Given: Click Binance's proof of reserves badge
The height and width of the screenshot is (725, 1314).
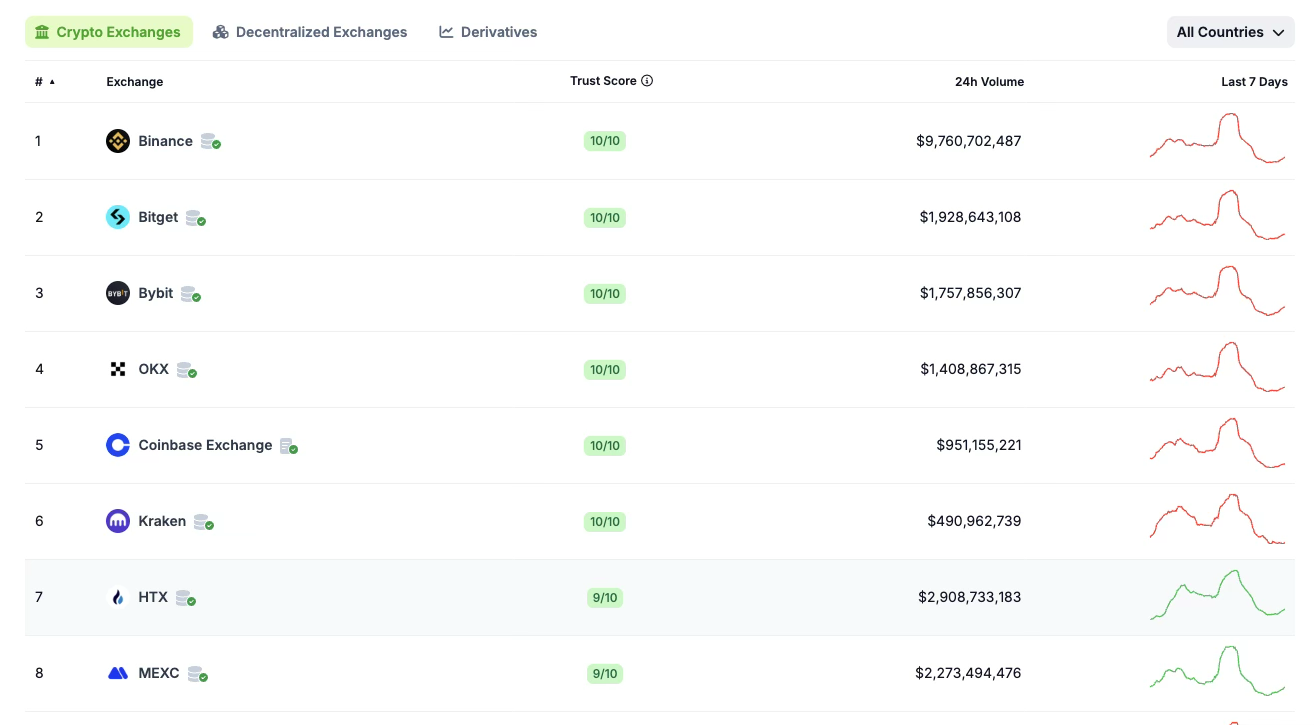Looking at the screenshot, I should point(210,142).
